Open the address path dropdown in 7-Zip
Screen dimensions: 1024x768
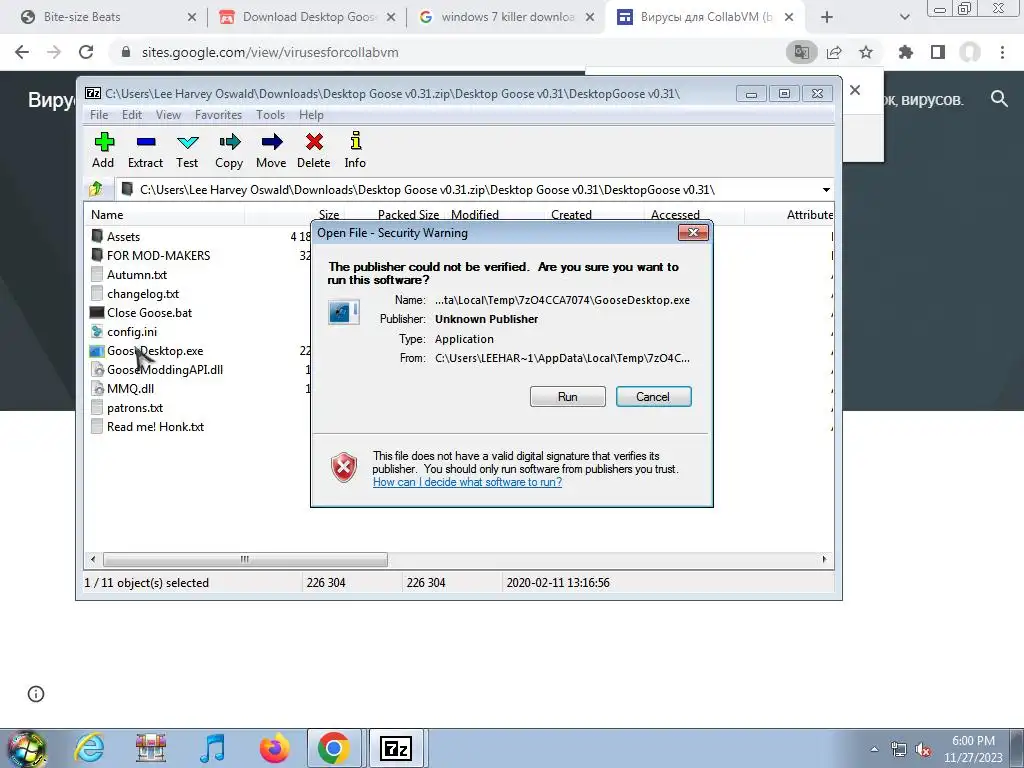[x=825, y=190]
